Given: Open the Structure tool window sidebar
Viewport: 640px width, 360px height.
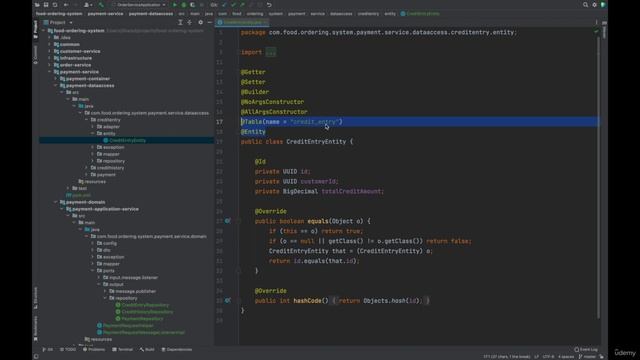Looking at the screenshot, I should coord(36,297).
